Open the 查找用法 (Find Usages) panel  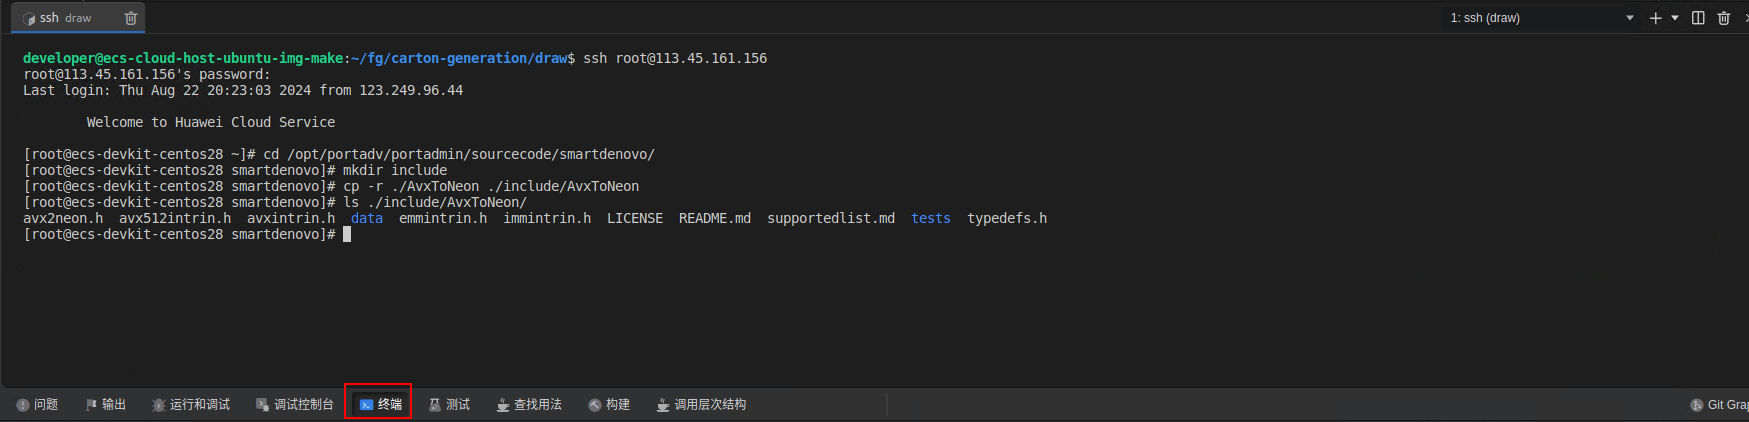530,405
